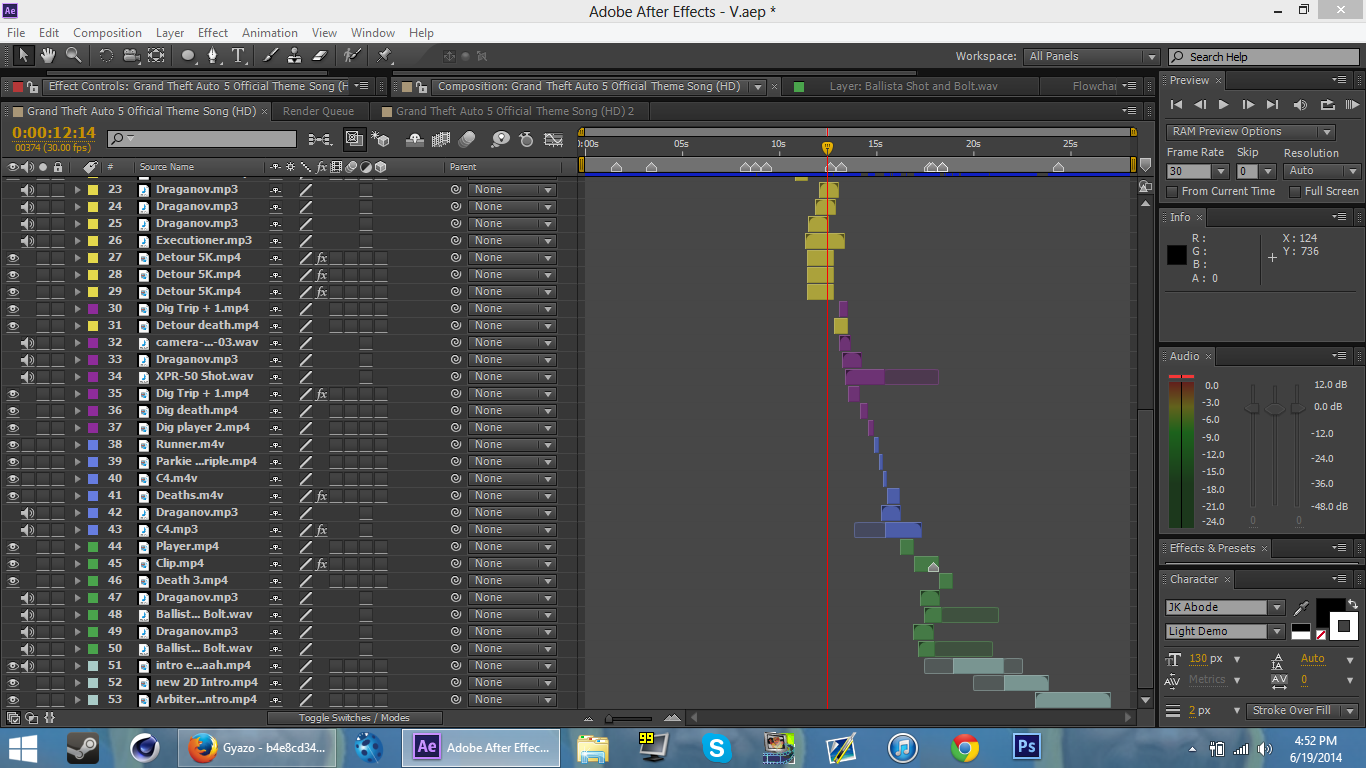Toggle Live Update in timeline
This screenshot has width=1366, height=768.
[354, 139]
